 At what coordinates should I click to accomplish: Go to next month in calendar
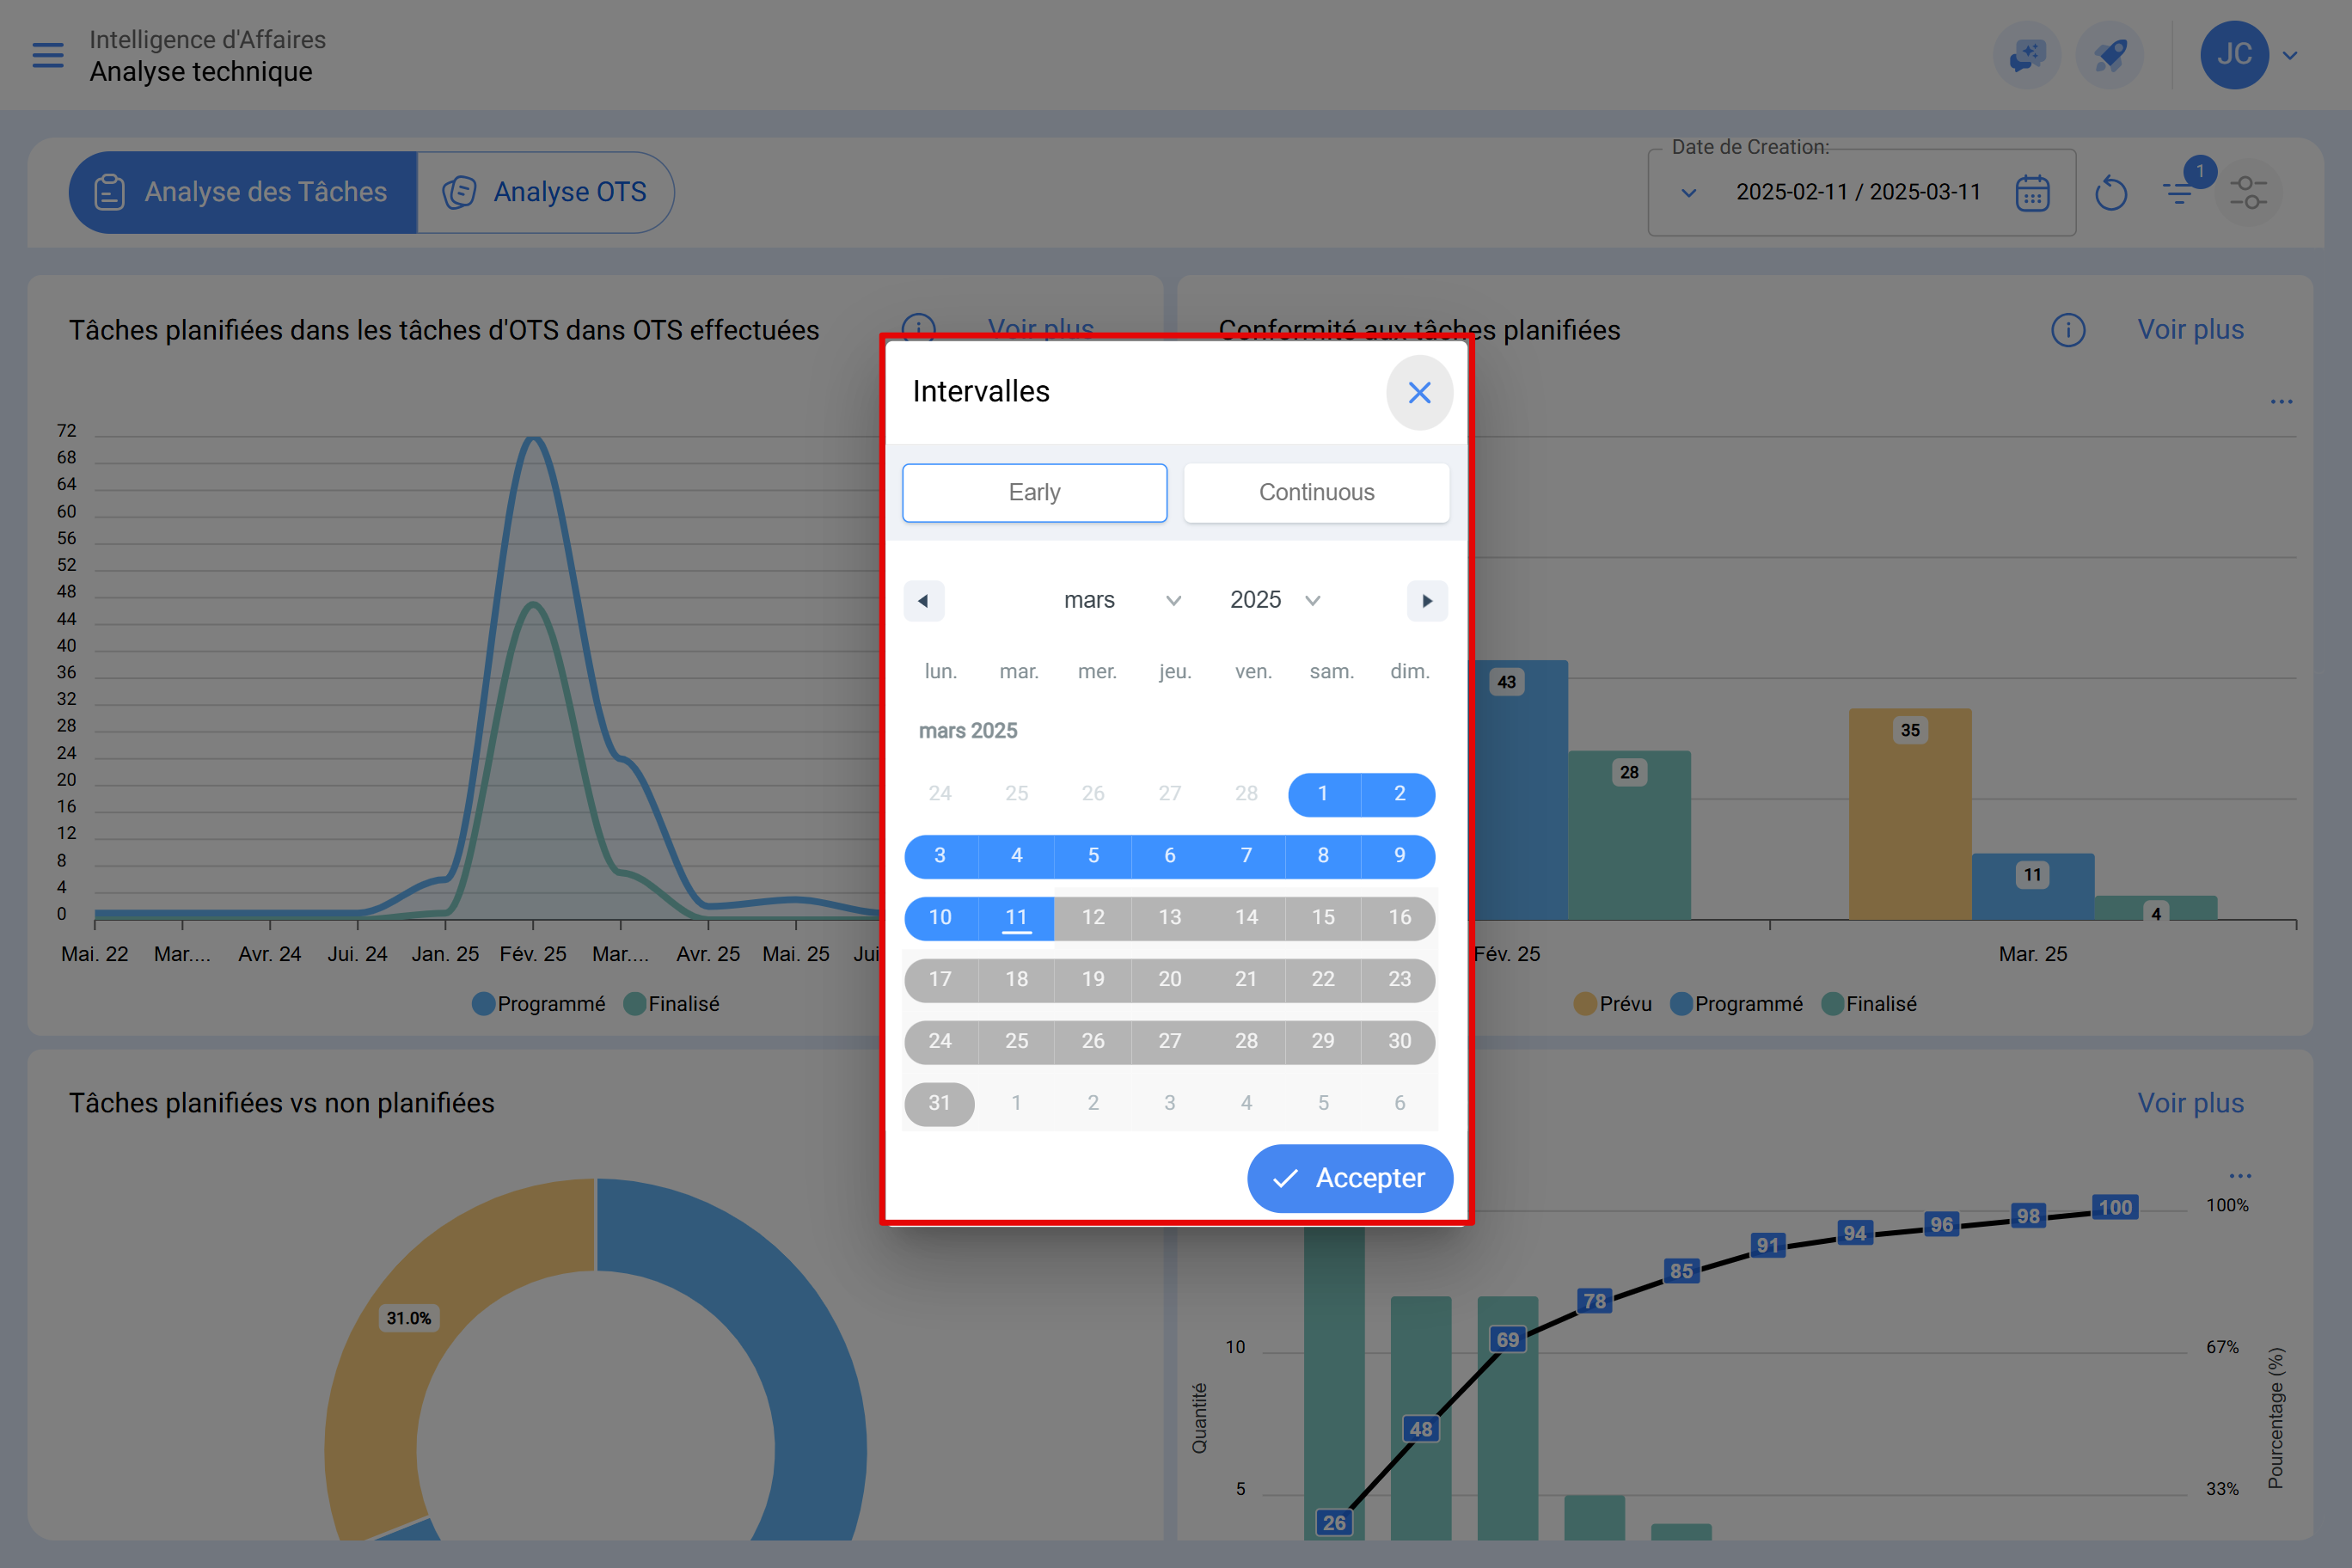(x=1427, y=601)
